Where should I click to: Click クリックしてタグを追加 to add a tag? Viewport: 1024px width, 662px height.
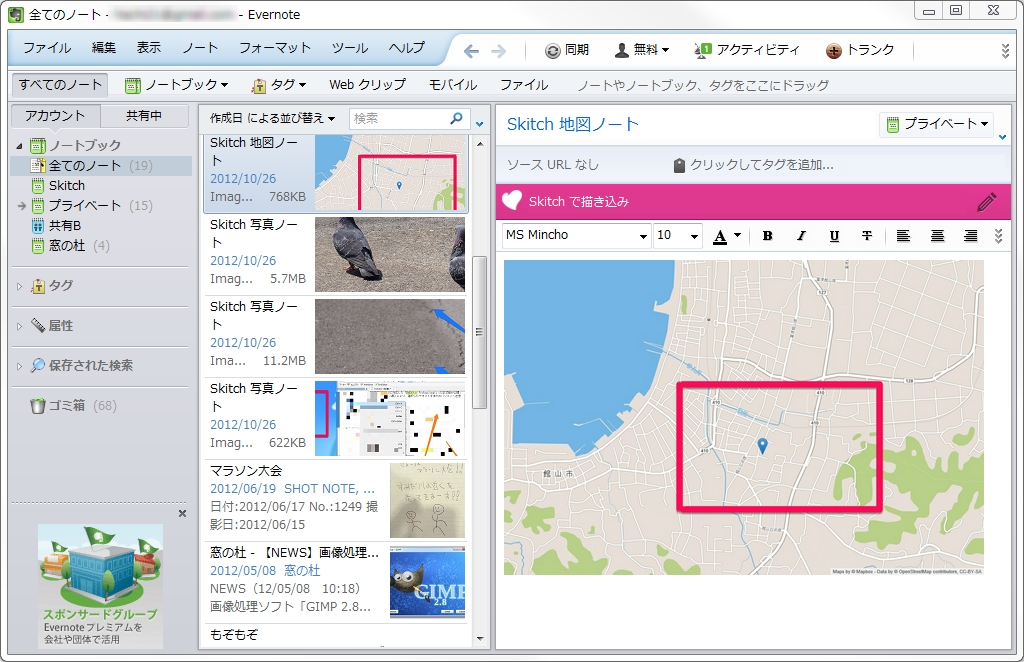click(760, 165)
